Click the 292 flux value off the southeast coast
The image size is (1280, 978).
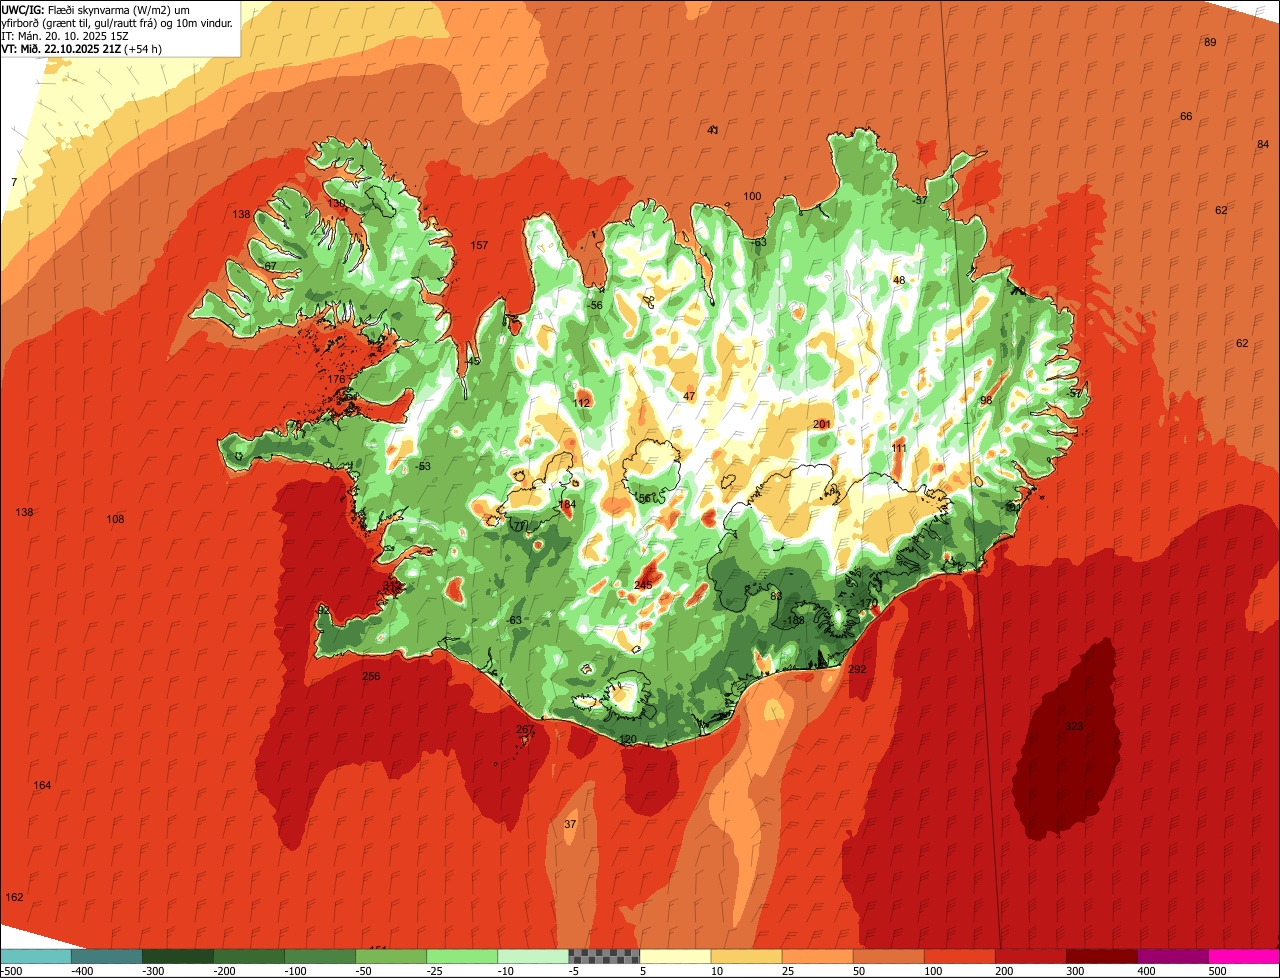tap(857, 669)
